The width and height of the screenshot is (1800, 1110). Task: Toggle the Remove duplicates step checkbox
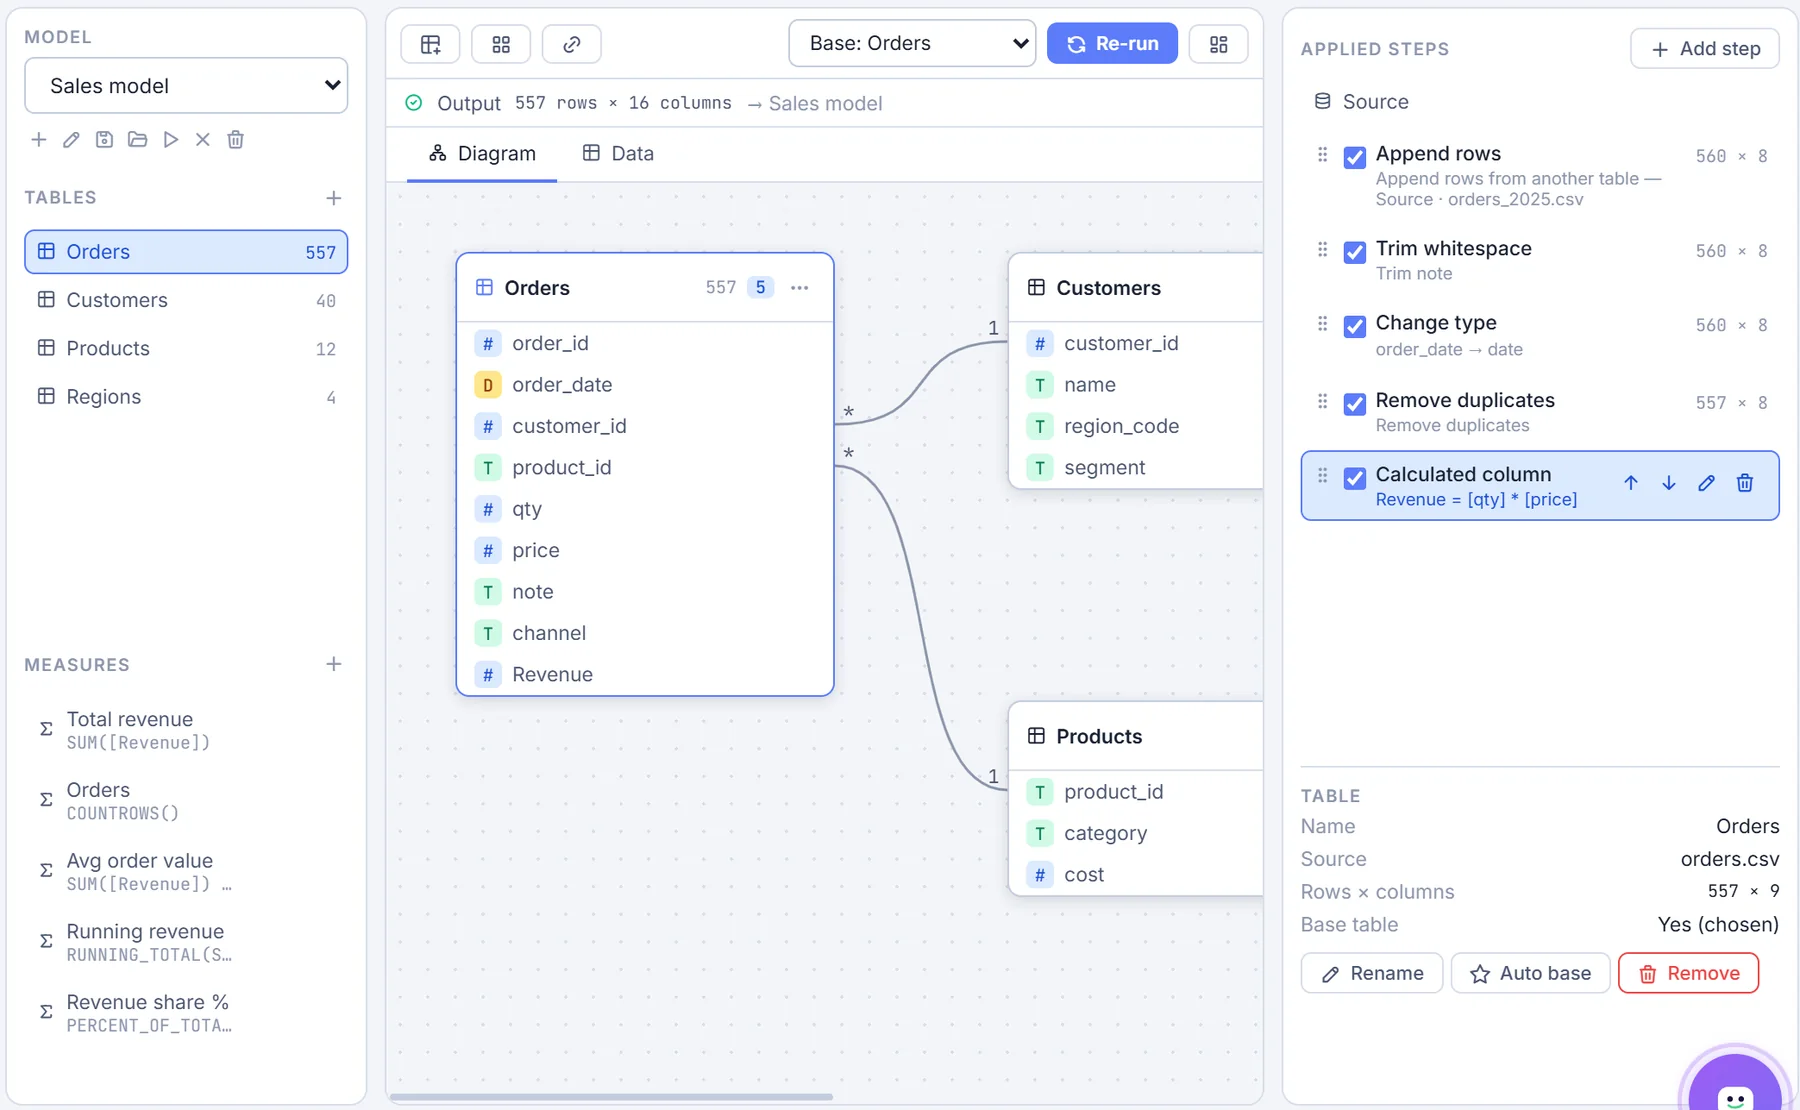click(x=1355, y=404)
